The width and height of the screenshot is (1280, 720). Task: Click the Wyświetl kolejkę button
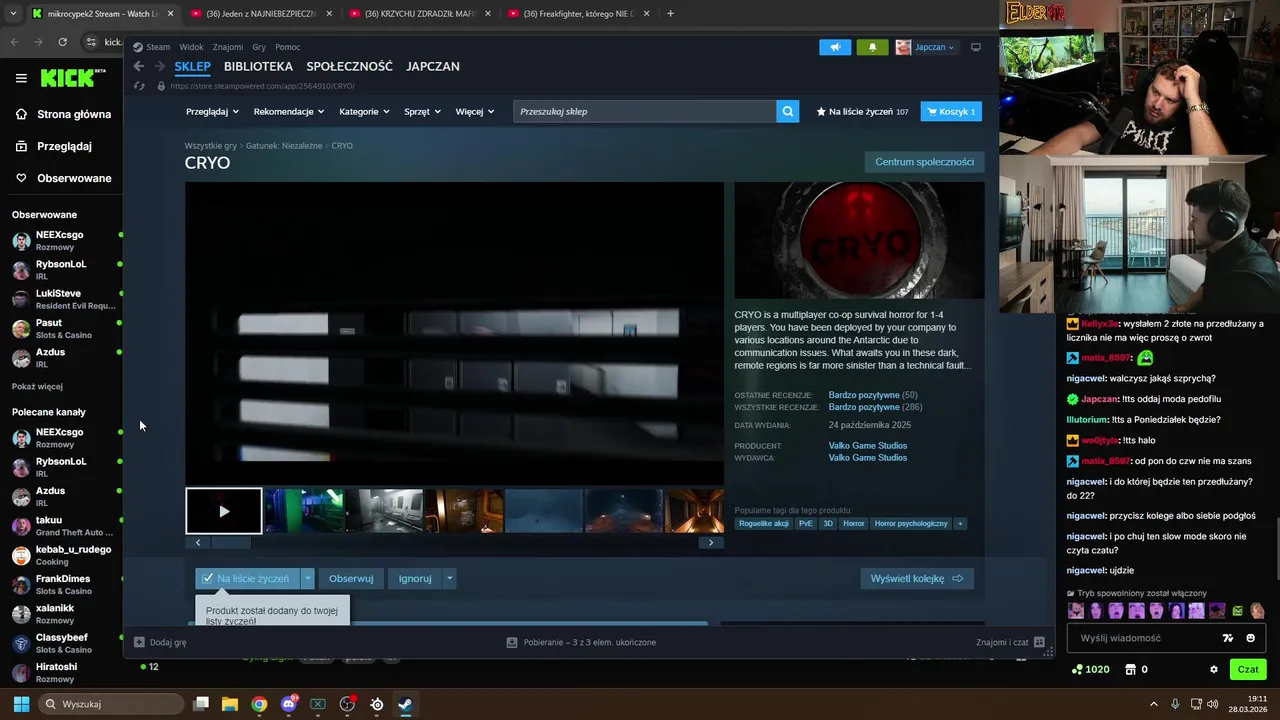pyautogui.click(x=916, y=578)
